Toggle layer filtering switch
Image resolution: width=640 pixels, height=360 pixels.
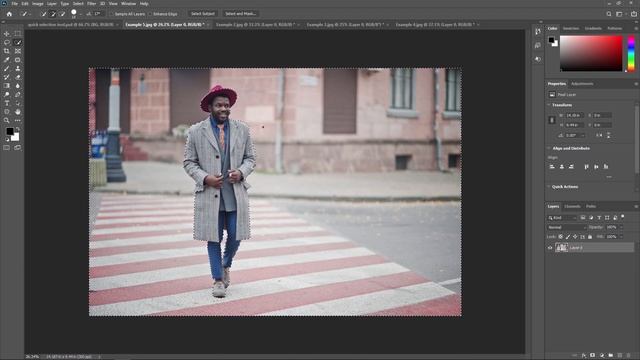(x=623, y=217)
